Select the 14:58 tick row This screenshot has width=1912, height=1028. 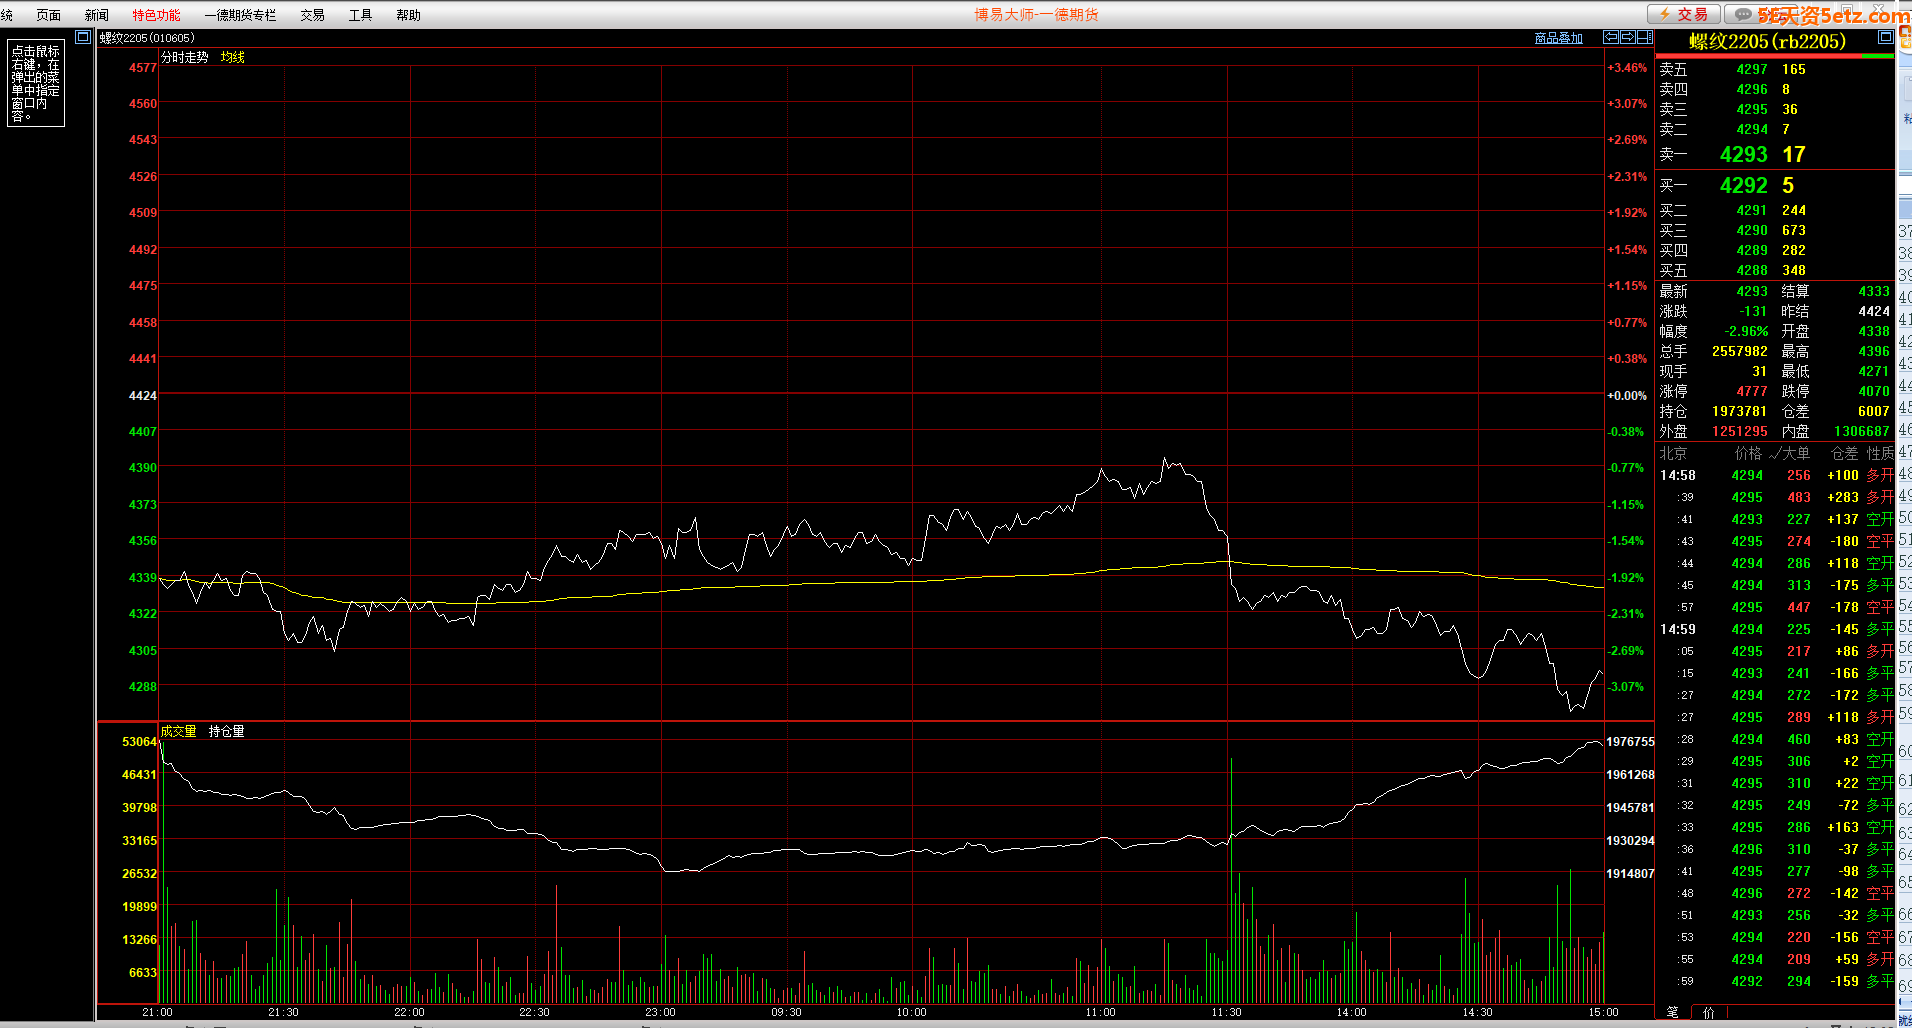click(1775, 475)
